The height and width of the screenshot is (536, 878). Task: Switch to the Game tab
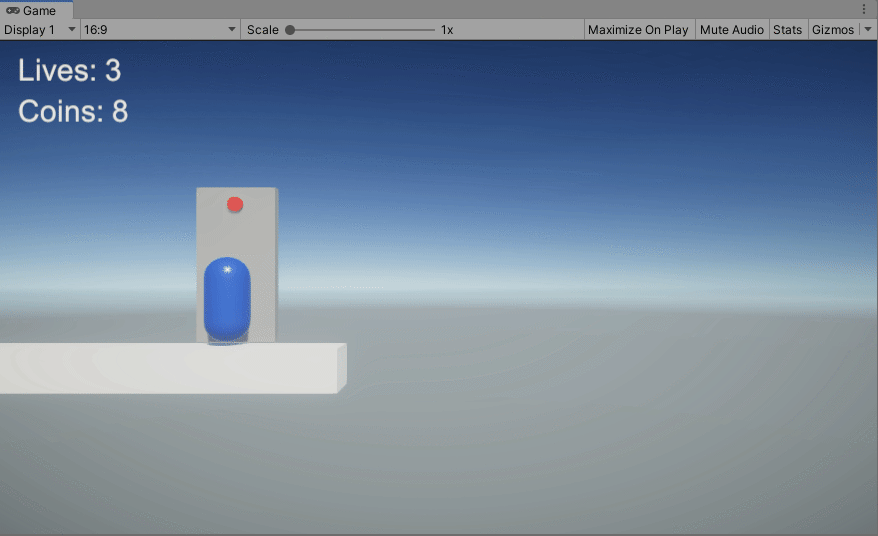tap(36, 10)
